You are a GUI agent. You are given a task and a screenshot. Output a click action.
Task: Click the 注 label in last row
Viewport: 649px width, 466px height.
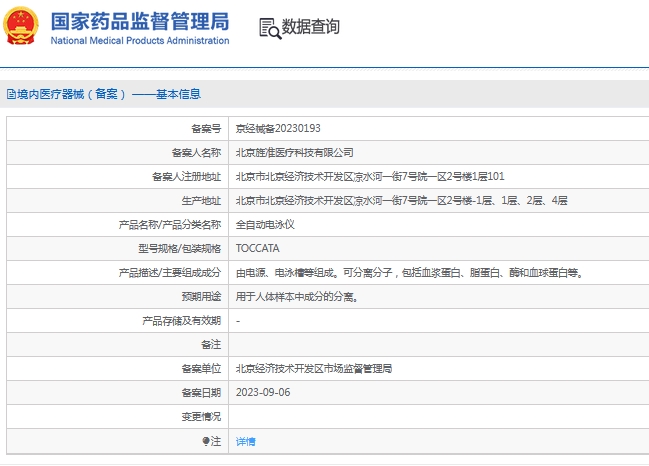pyautogui.click(x=216, y=442)
